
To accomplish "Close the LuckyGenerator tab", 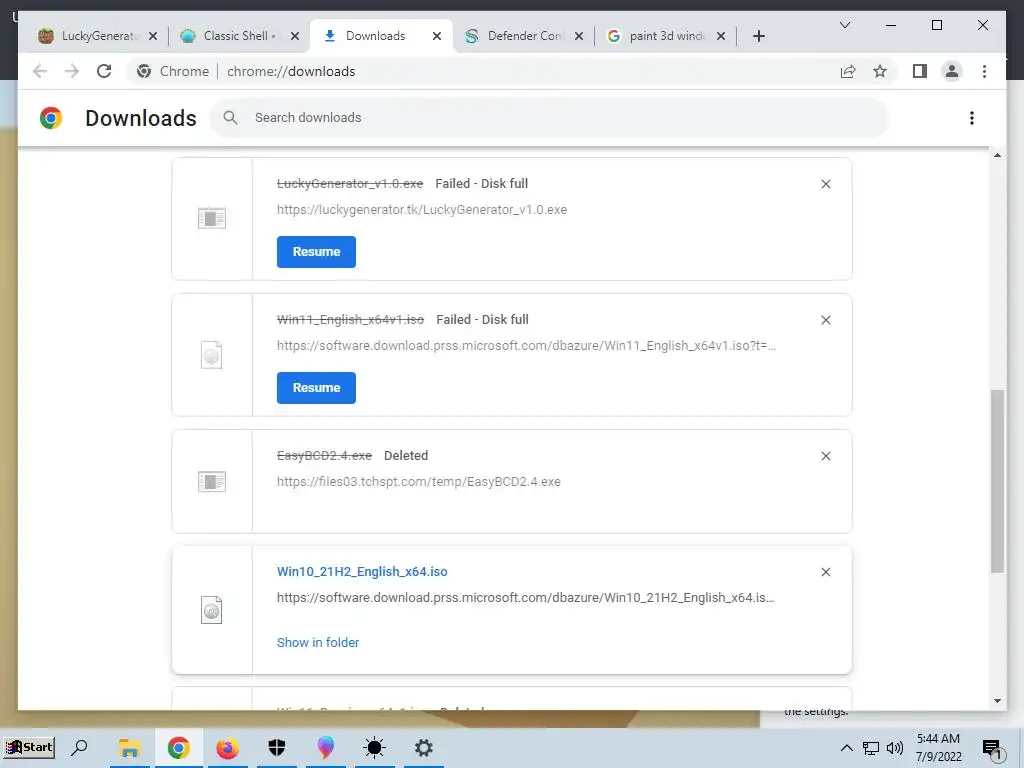I will [x=153, y=36].
